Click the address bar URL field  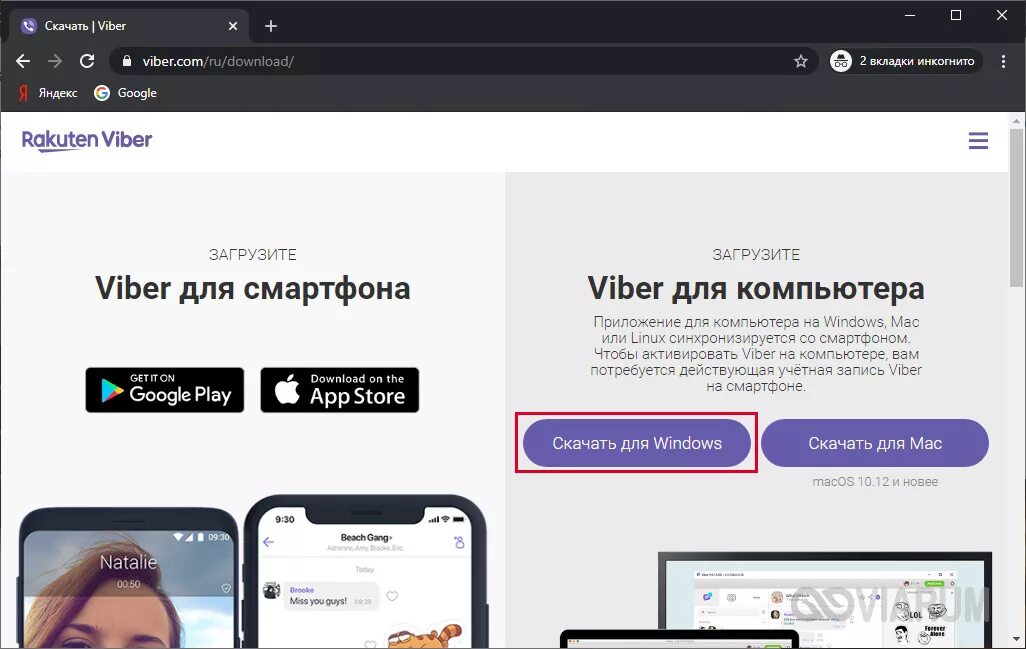click(458, 61)
